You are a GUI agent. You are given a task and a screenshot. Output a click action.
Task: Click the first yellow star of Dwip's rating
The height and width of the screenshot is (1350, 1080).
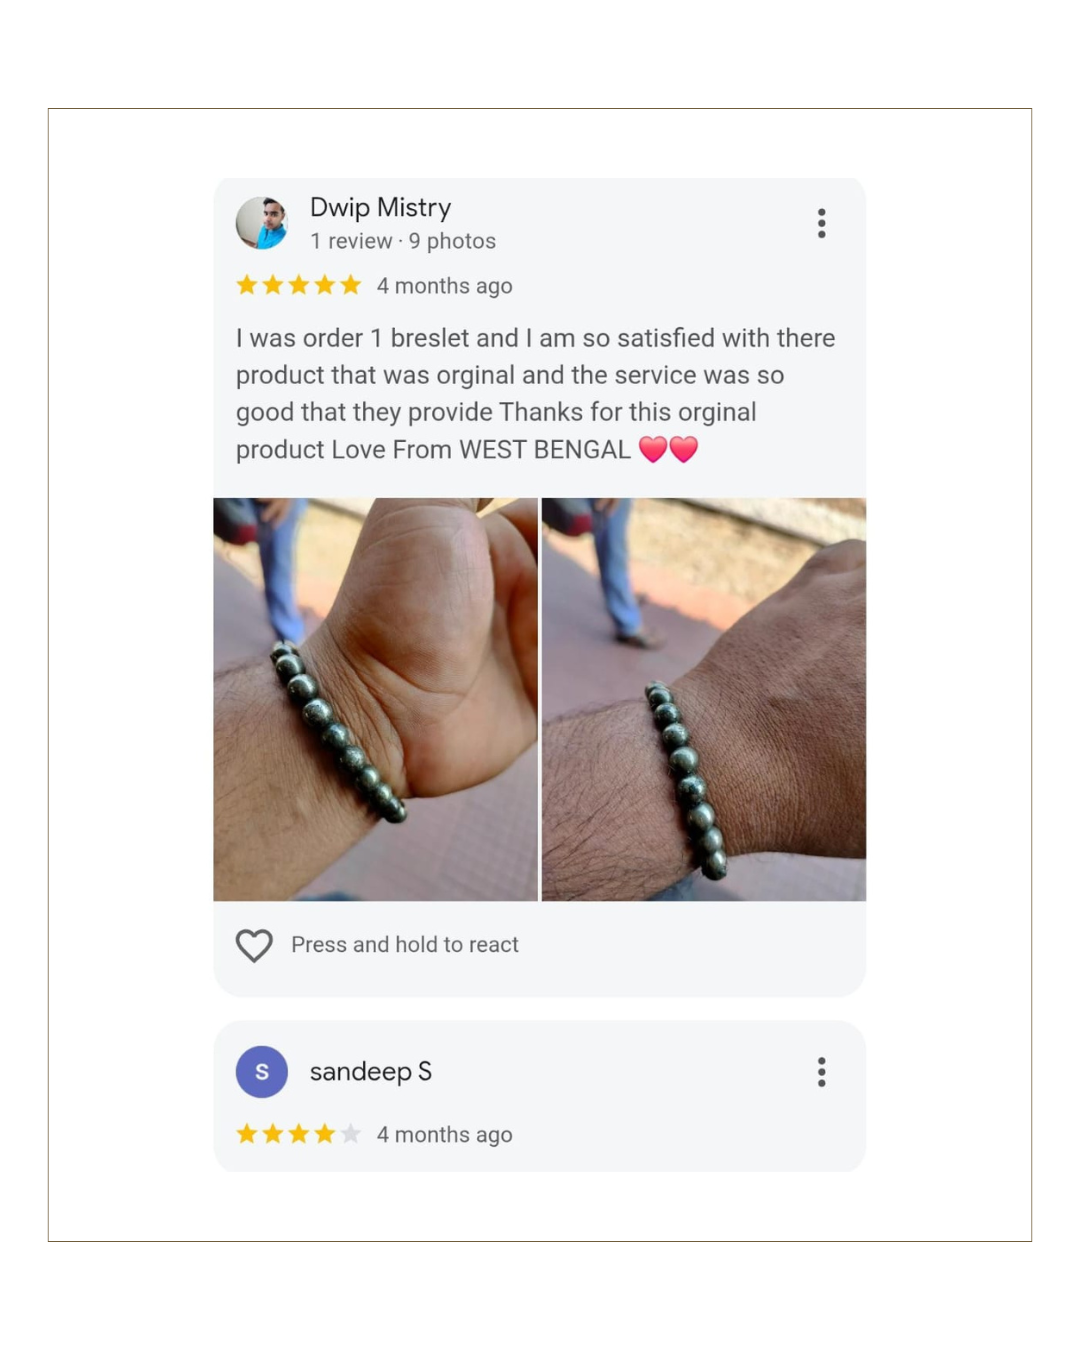(x=247, y=285)
